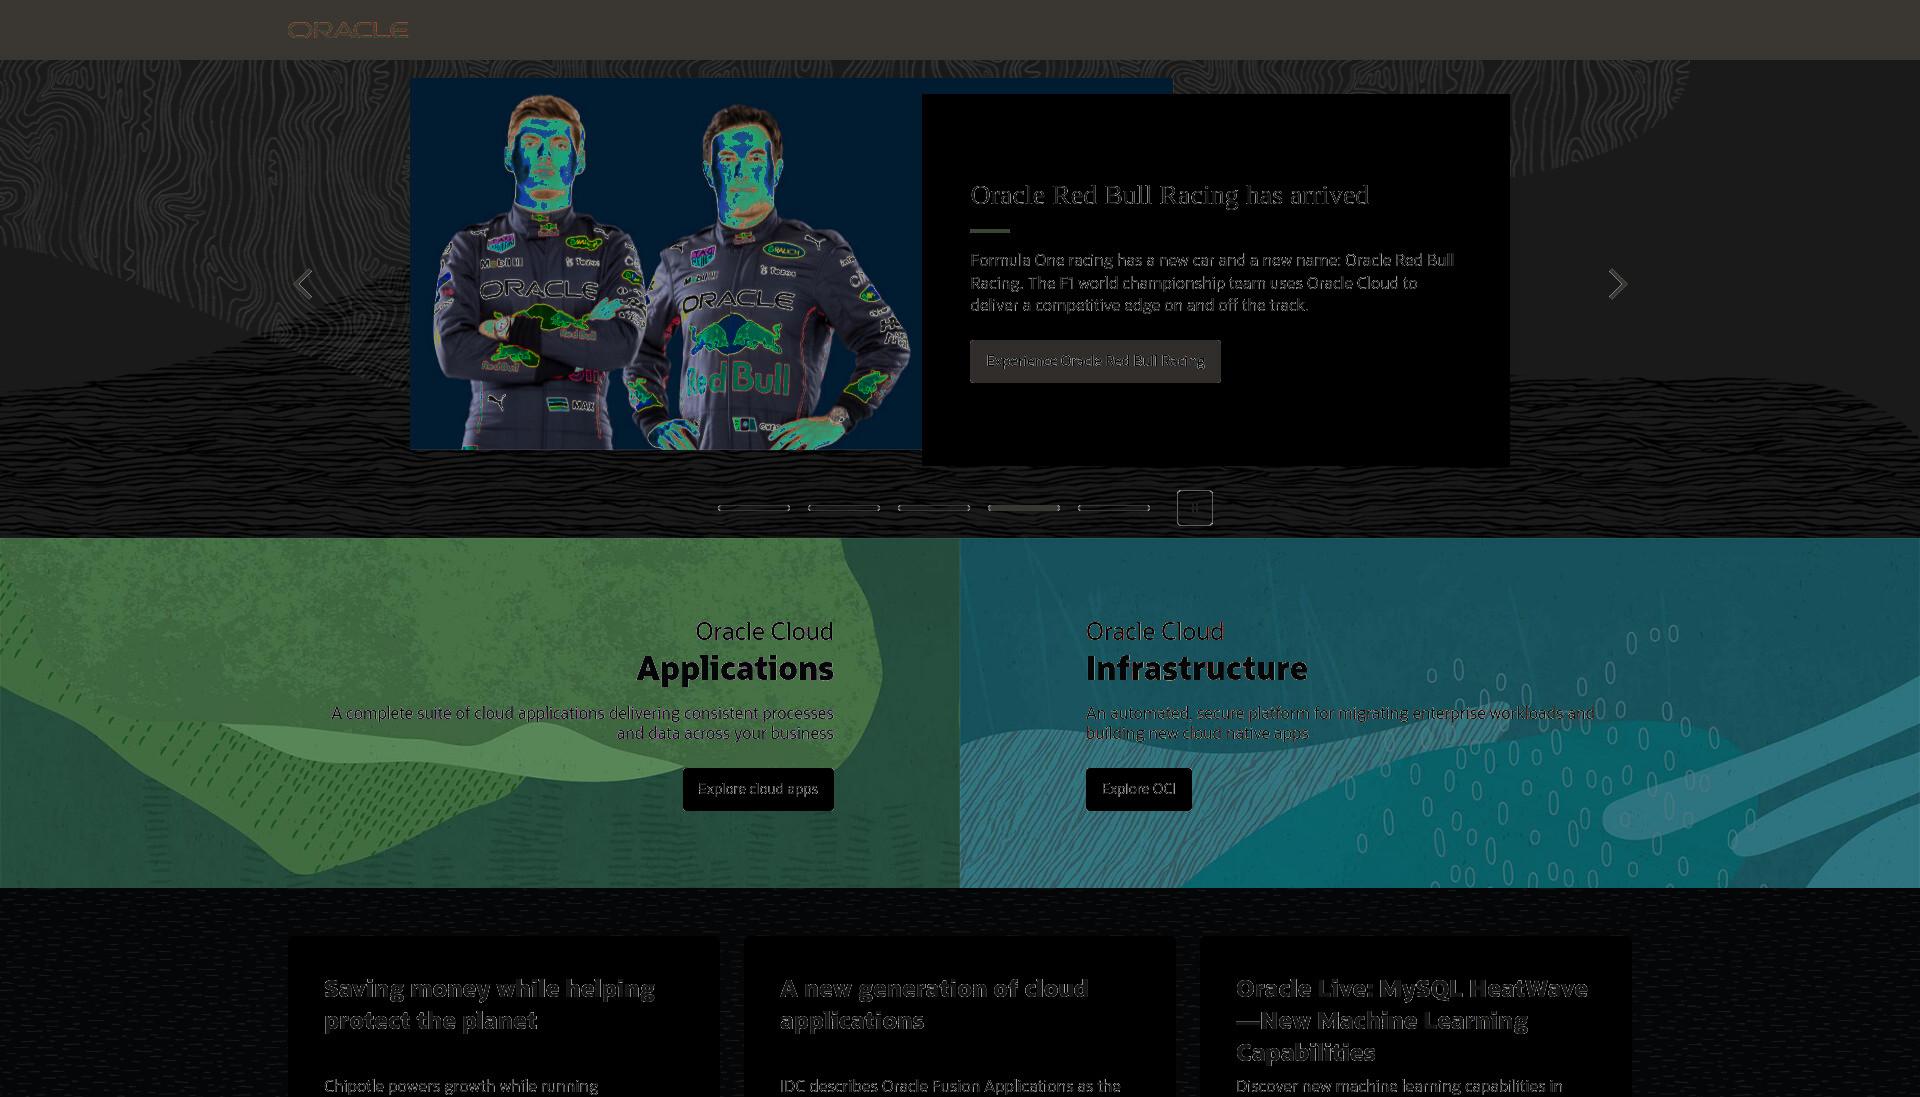Click the Applications heading
1920x1097 pixels.
click(735, 668)
